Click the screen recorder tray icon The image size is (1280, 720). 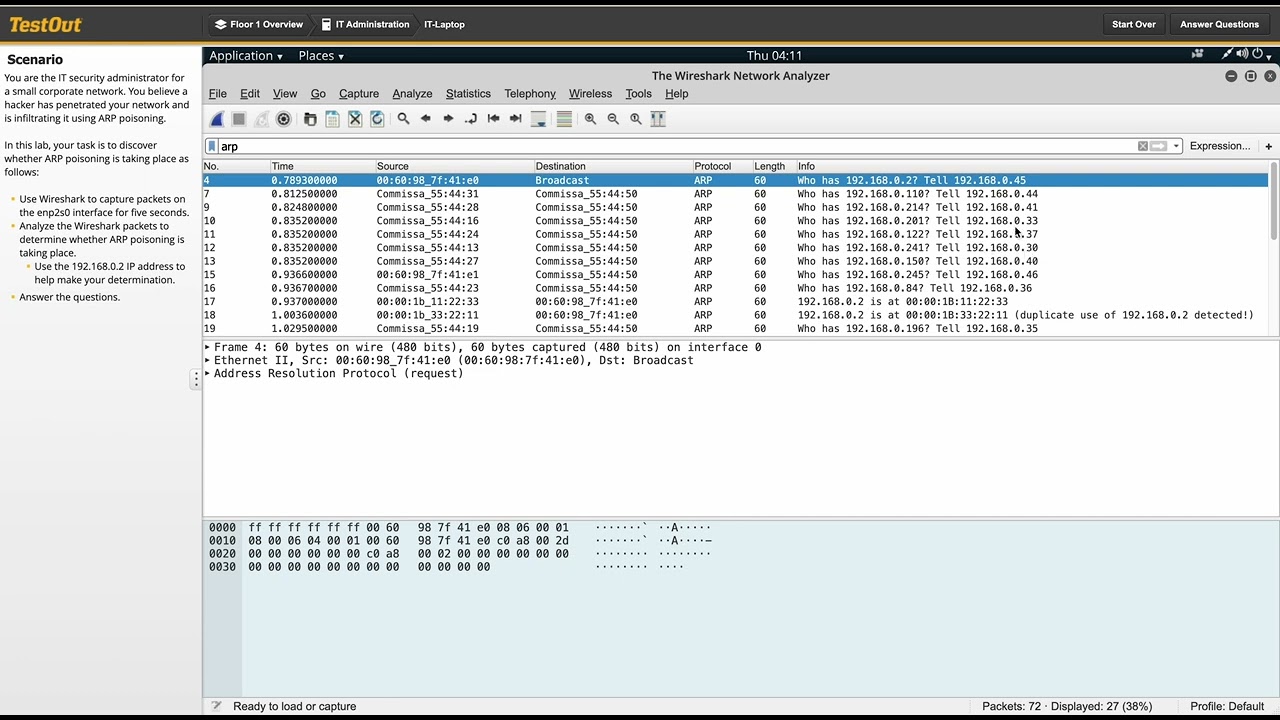1197,54
